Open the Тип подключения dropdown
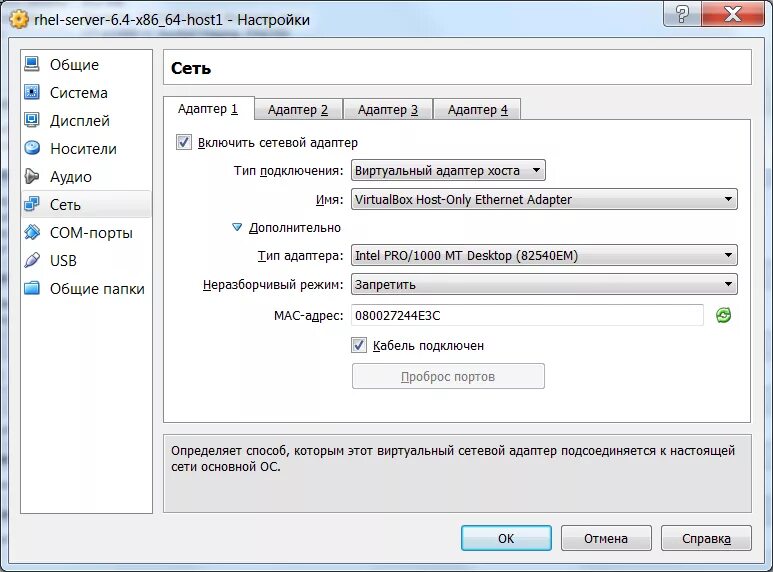The width and height of the screenshot is (773, 572). pos(448,171)
